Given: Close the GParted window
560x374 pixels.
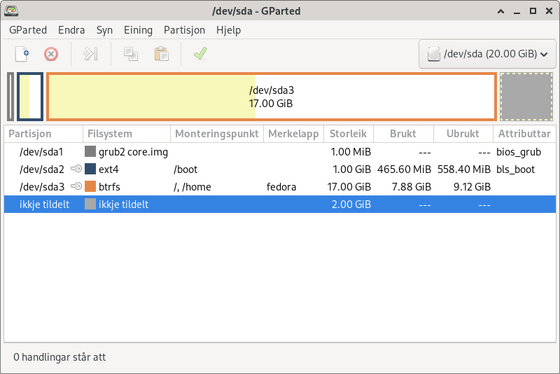Looking at the screenshot, I should pyautogui.click(x=549, y=11).
